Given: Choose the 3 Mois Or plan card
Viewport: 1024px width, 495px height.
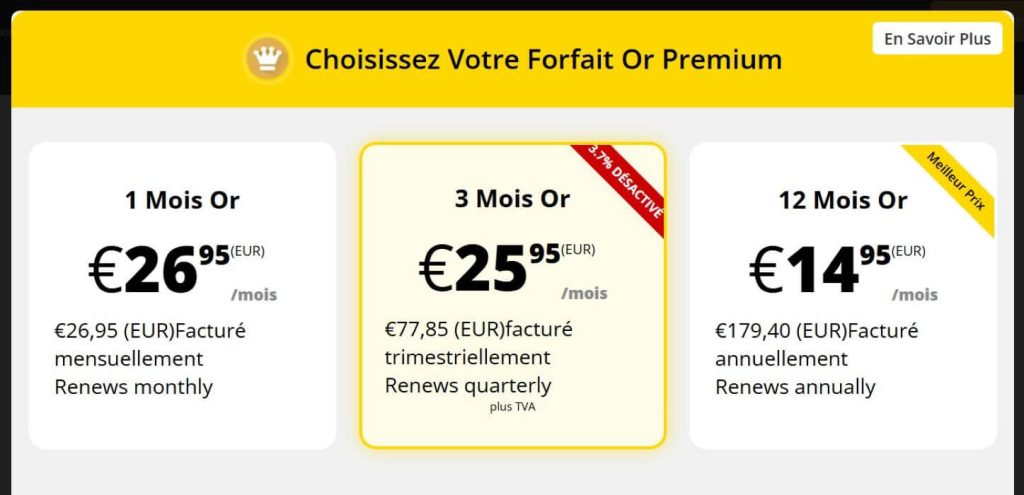Looking at the screenshot, I should click(x=513, y=295).
